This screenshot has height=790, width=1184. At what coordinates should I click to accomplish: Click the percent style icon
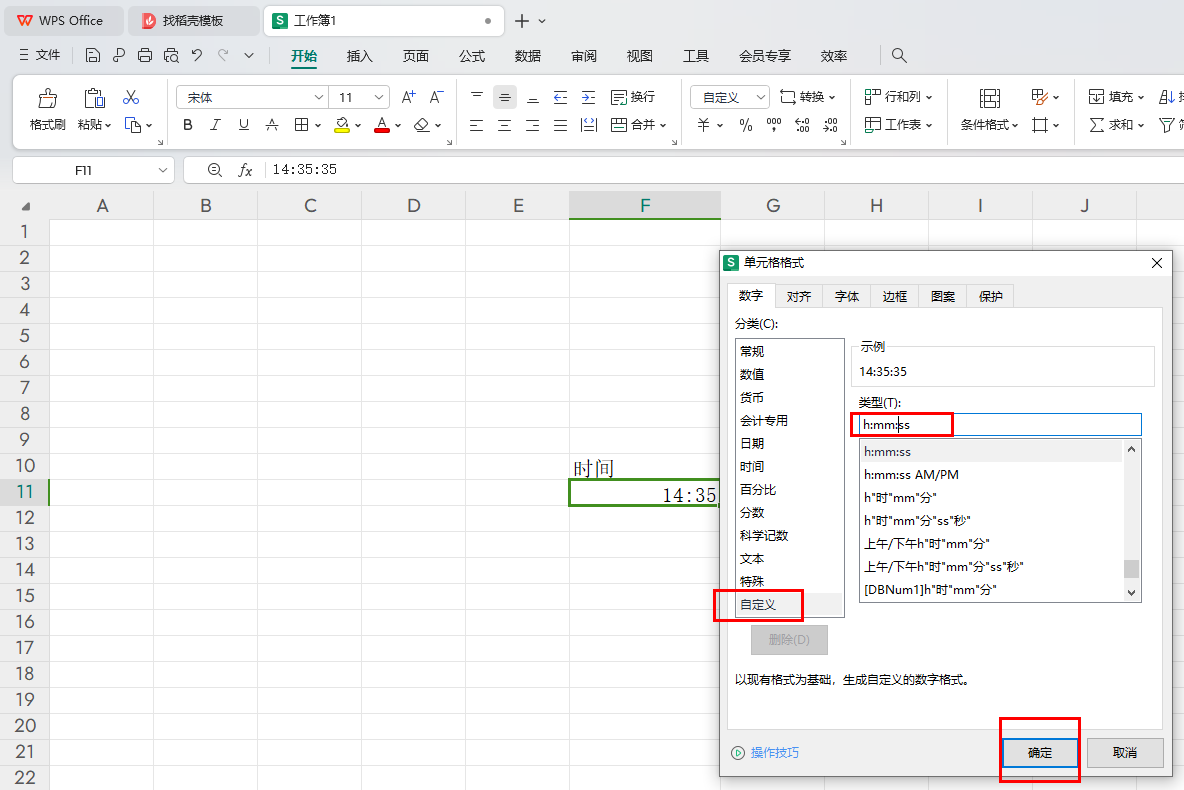pyautogui.click(x=745, y=125)
